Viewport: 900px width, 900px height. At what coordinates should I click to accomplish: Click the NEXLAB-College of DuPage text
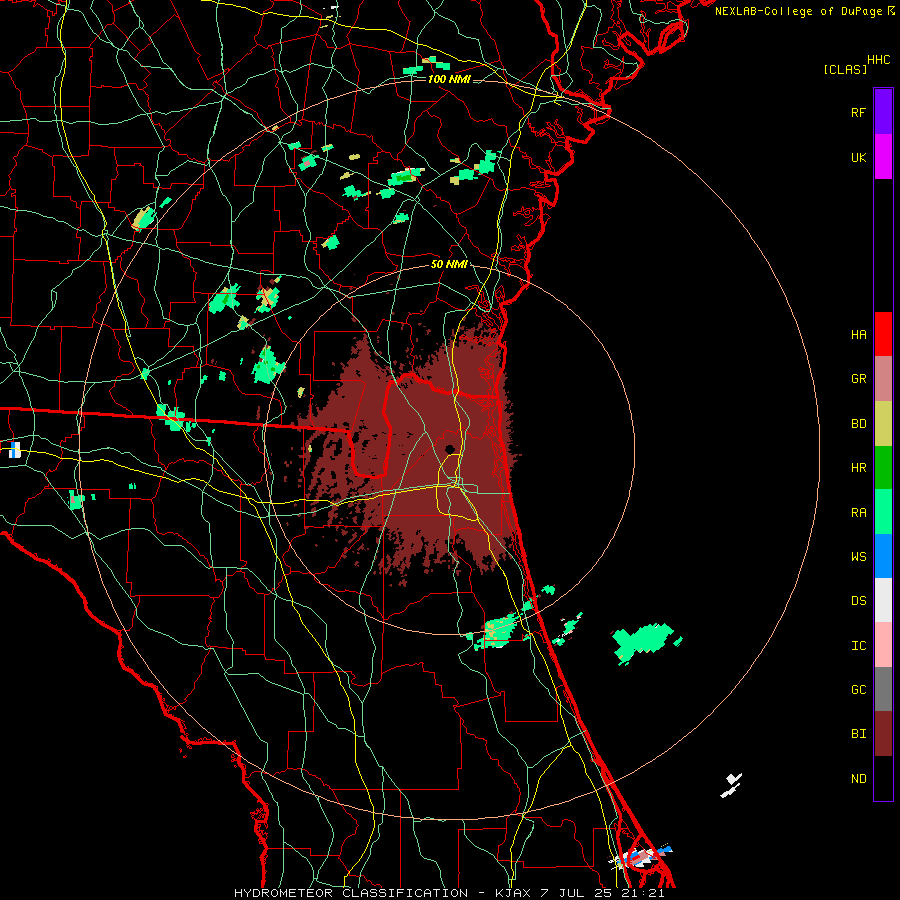[799, 11]
